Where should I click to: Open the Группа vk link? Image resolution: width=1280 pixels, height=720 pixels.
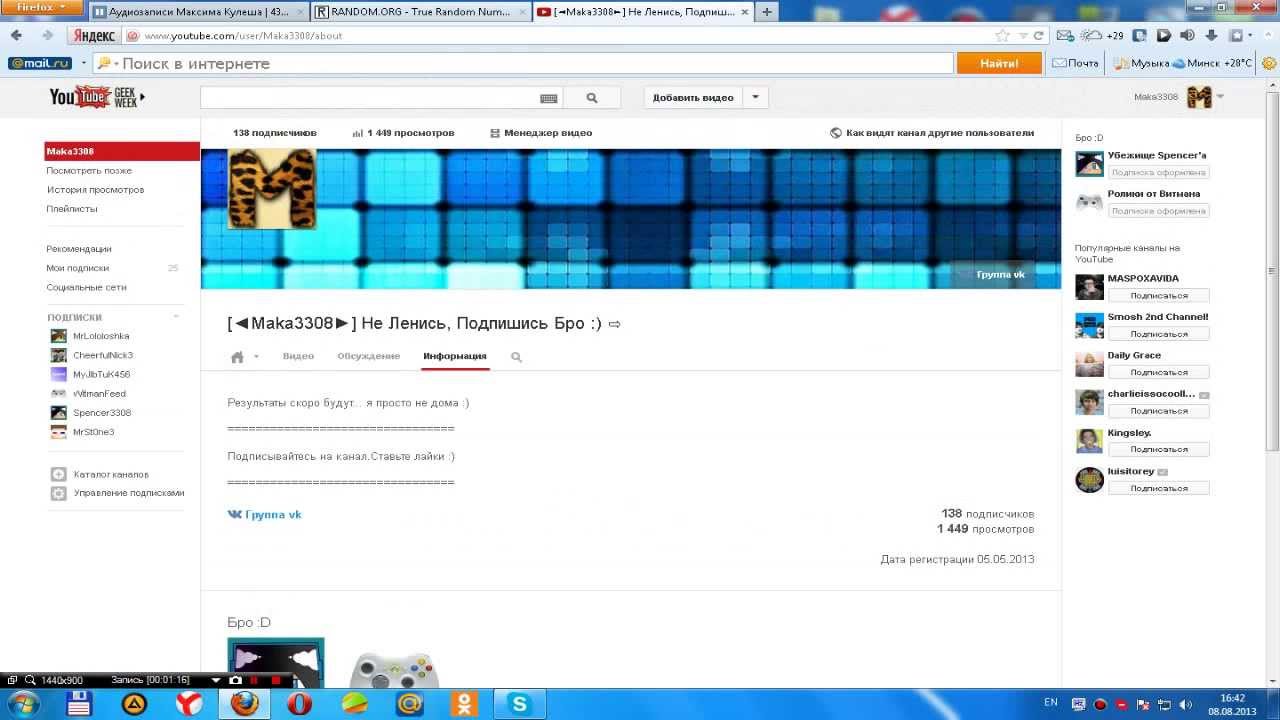pos(265,514)
